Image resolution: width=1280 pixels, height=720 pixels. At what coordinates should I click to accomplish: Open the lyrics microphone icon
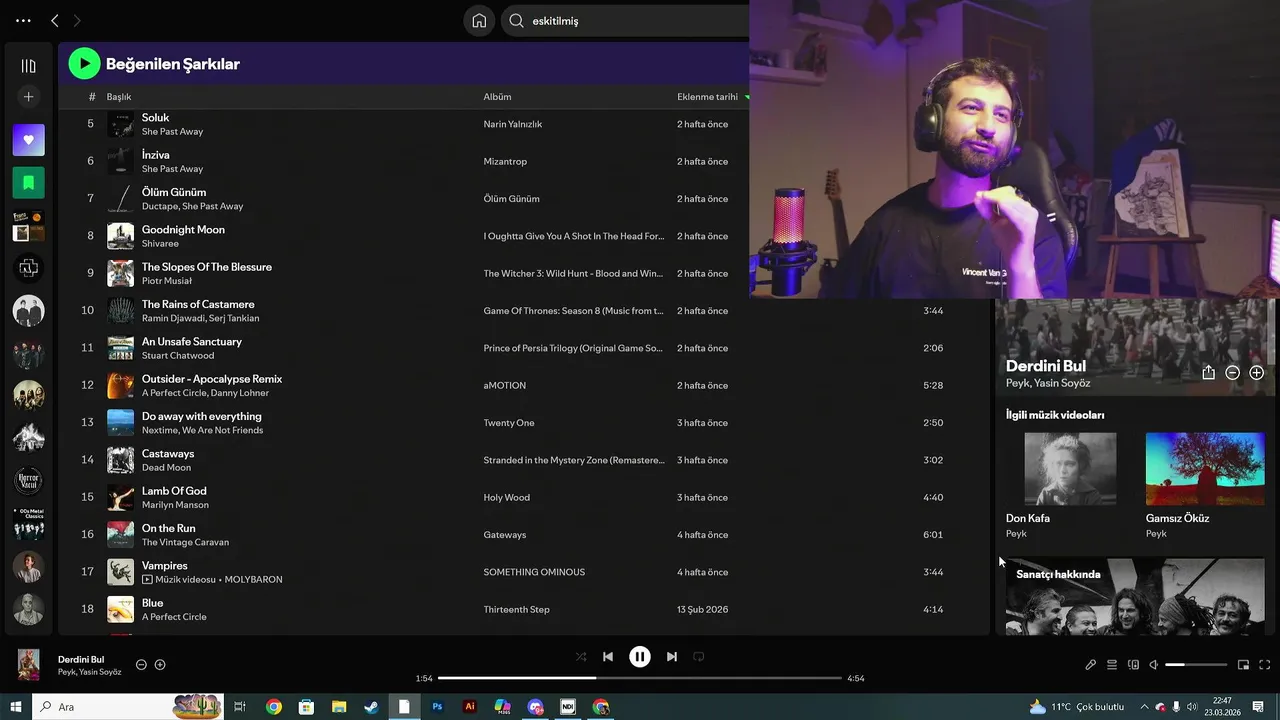tap(1091, 665)
